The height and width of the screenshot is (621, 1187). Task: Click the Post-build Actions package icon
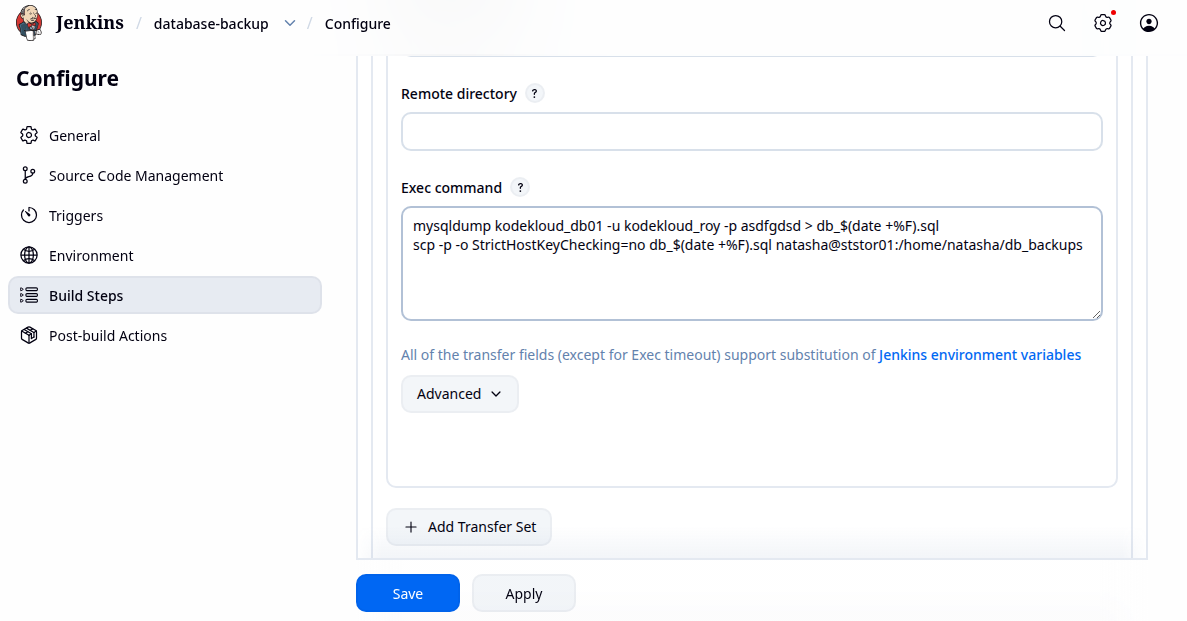(29, 335)
